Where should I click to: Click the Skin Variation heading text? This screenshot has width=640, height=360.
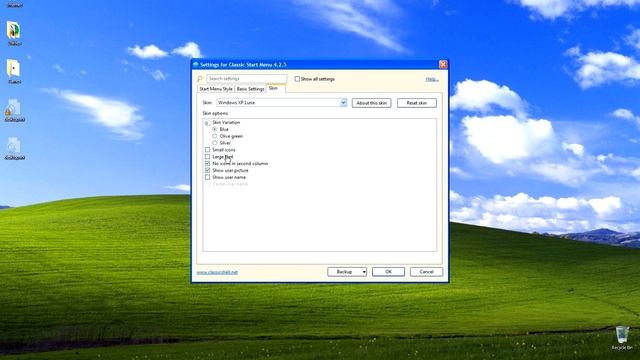click(x=226, y=122)
